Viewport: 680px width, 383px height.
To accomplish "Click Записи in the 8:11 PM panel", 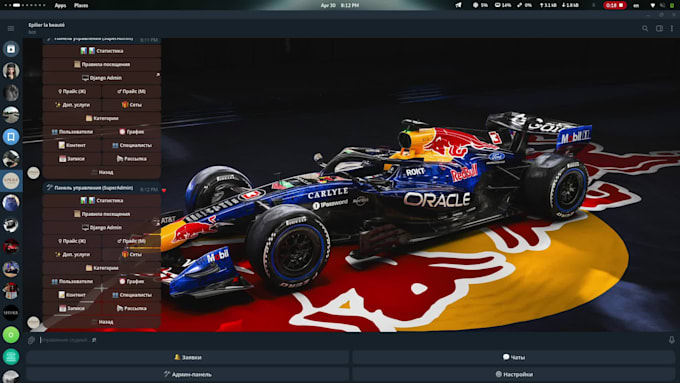I will tap(72, 158).
